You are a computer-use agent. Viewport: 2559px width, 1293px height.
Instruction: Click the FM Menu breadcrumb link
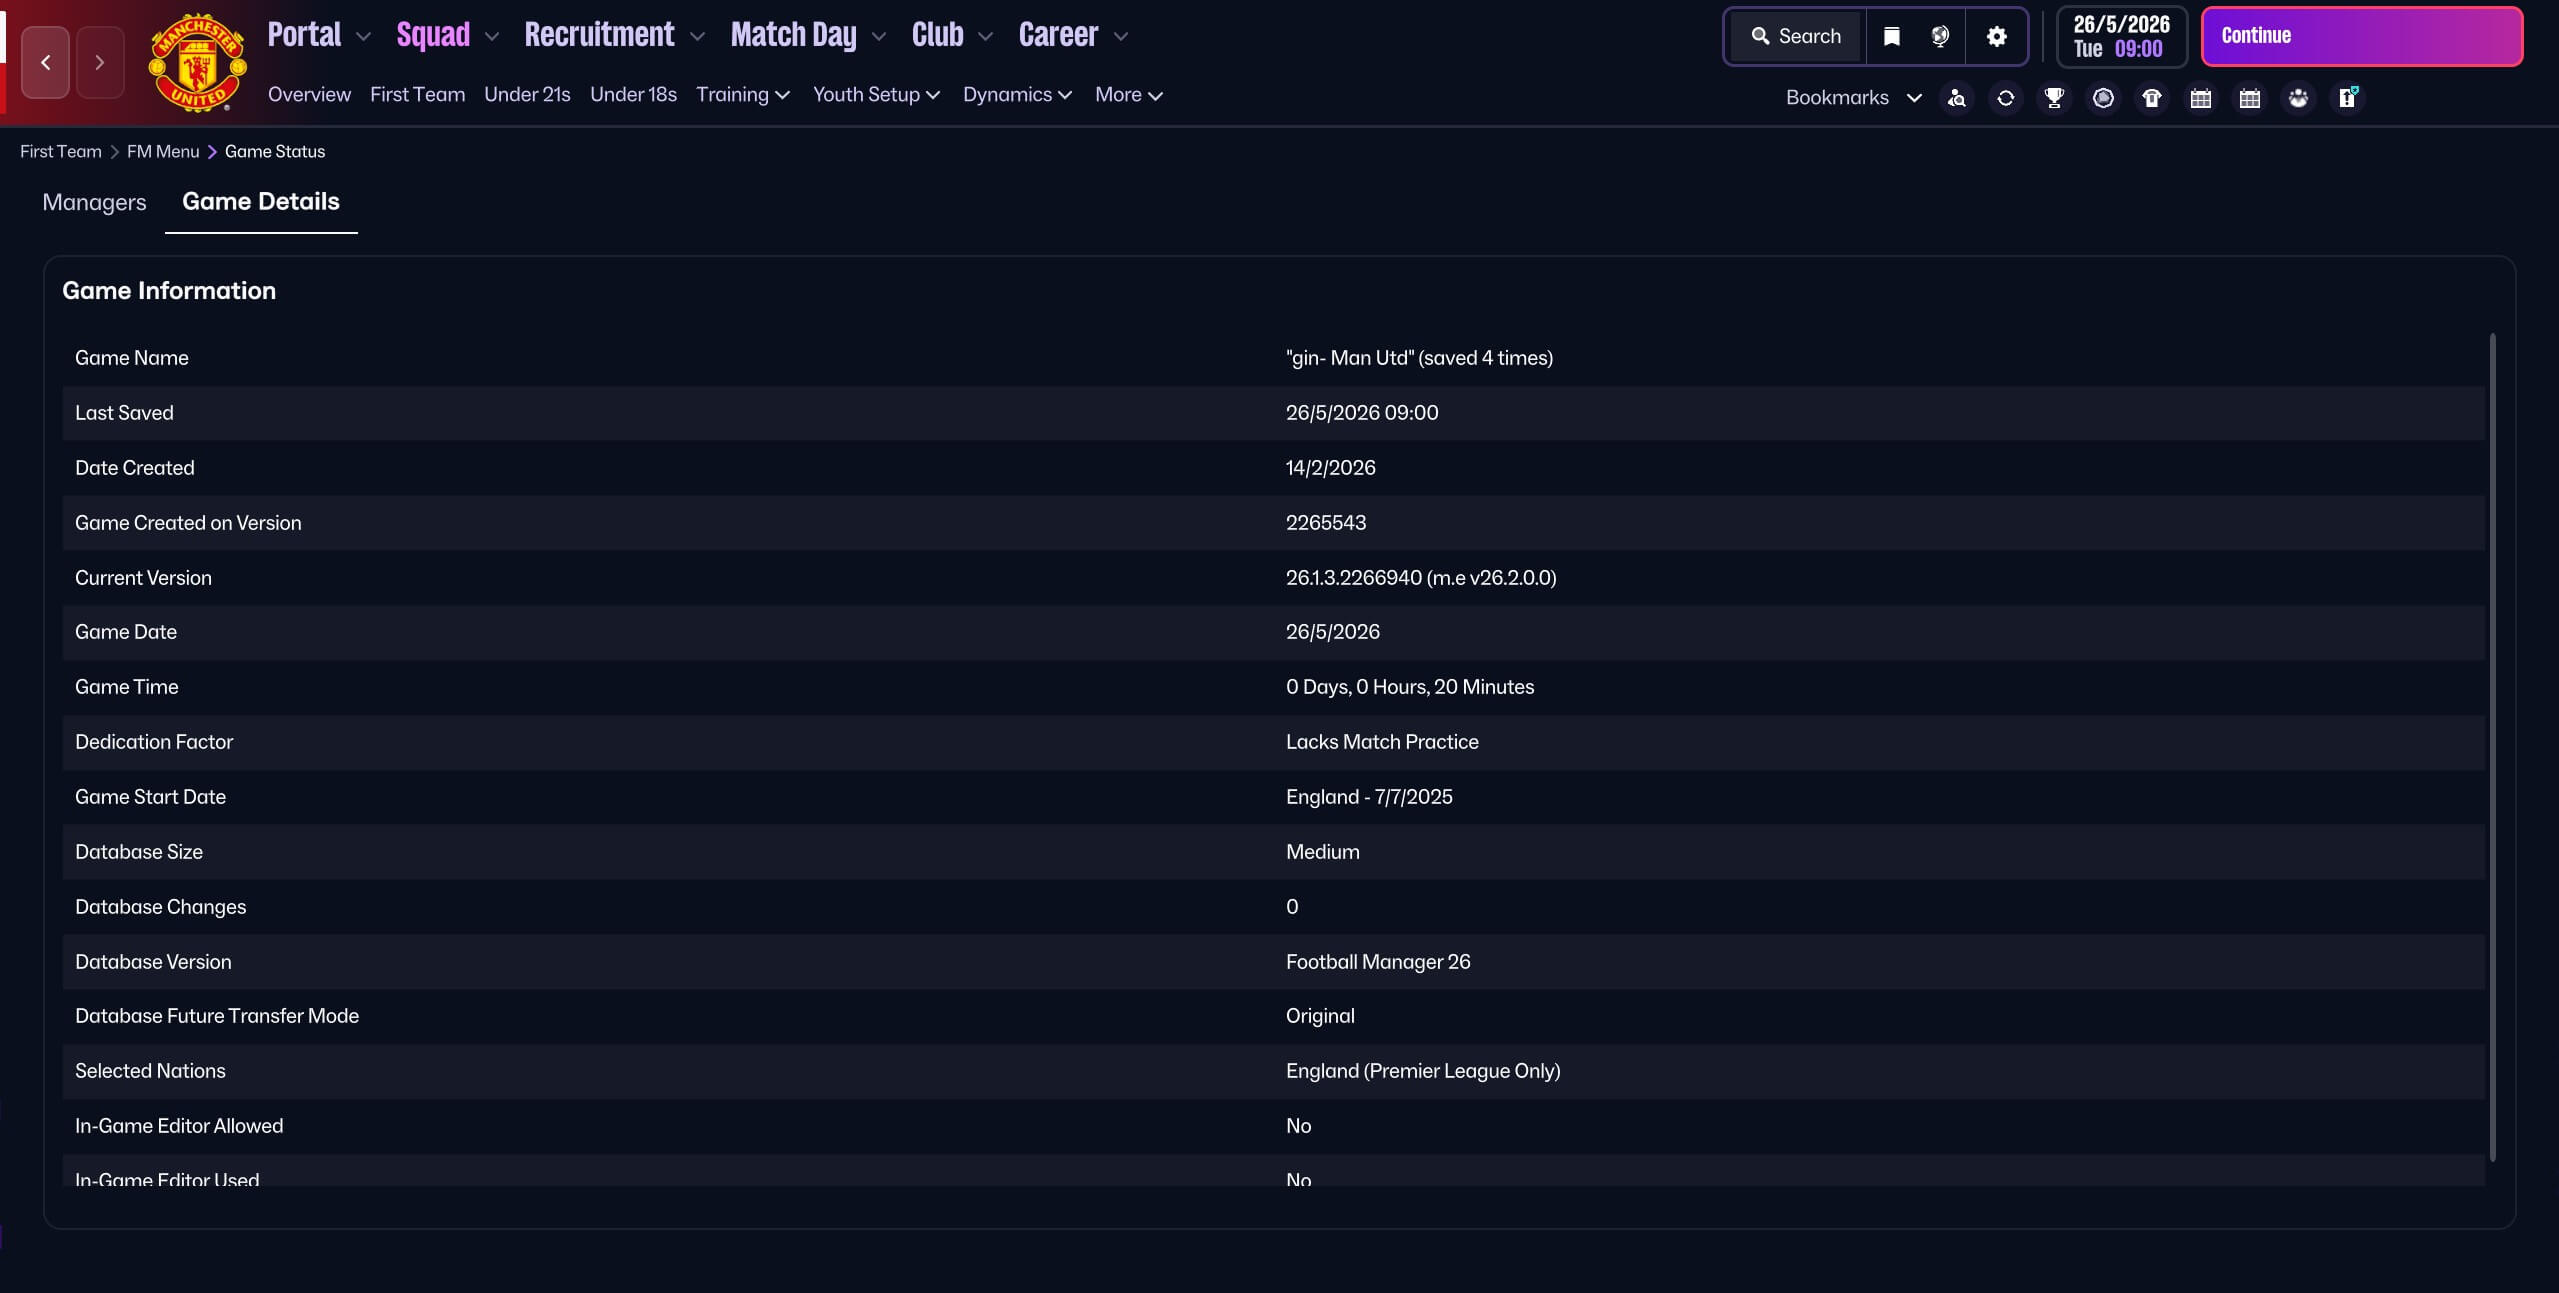163,152
